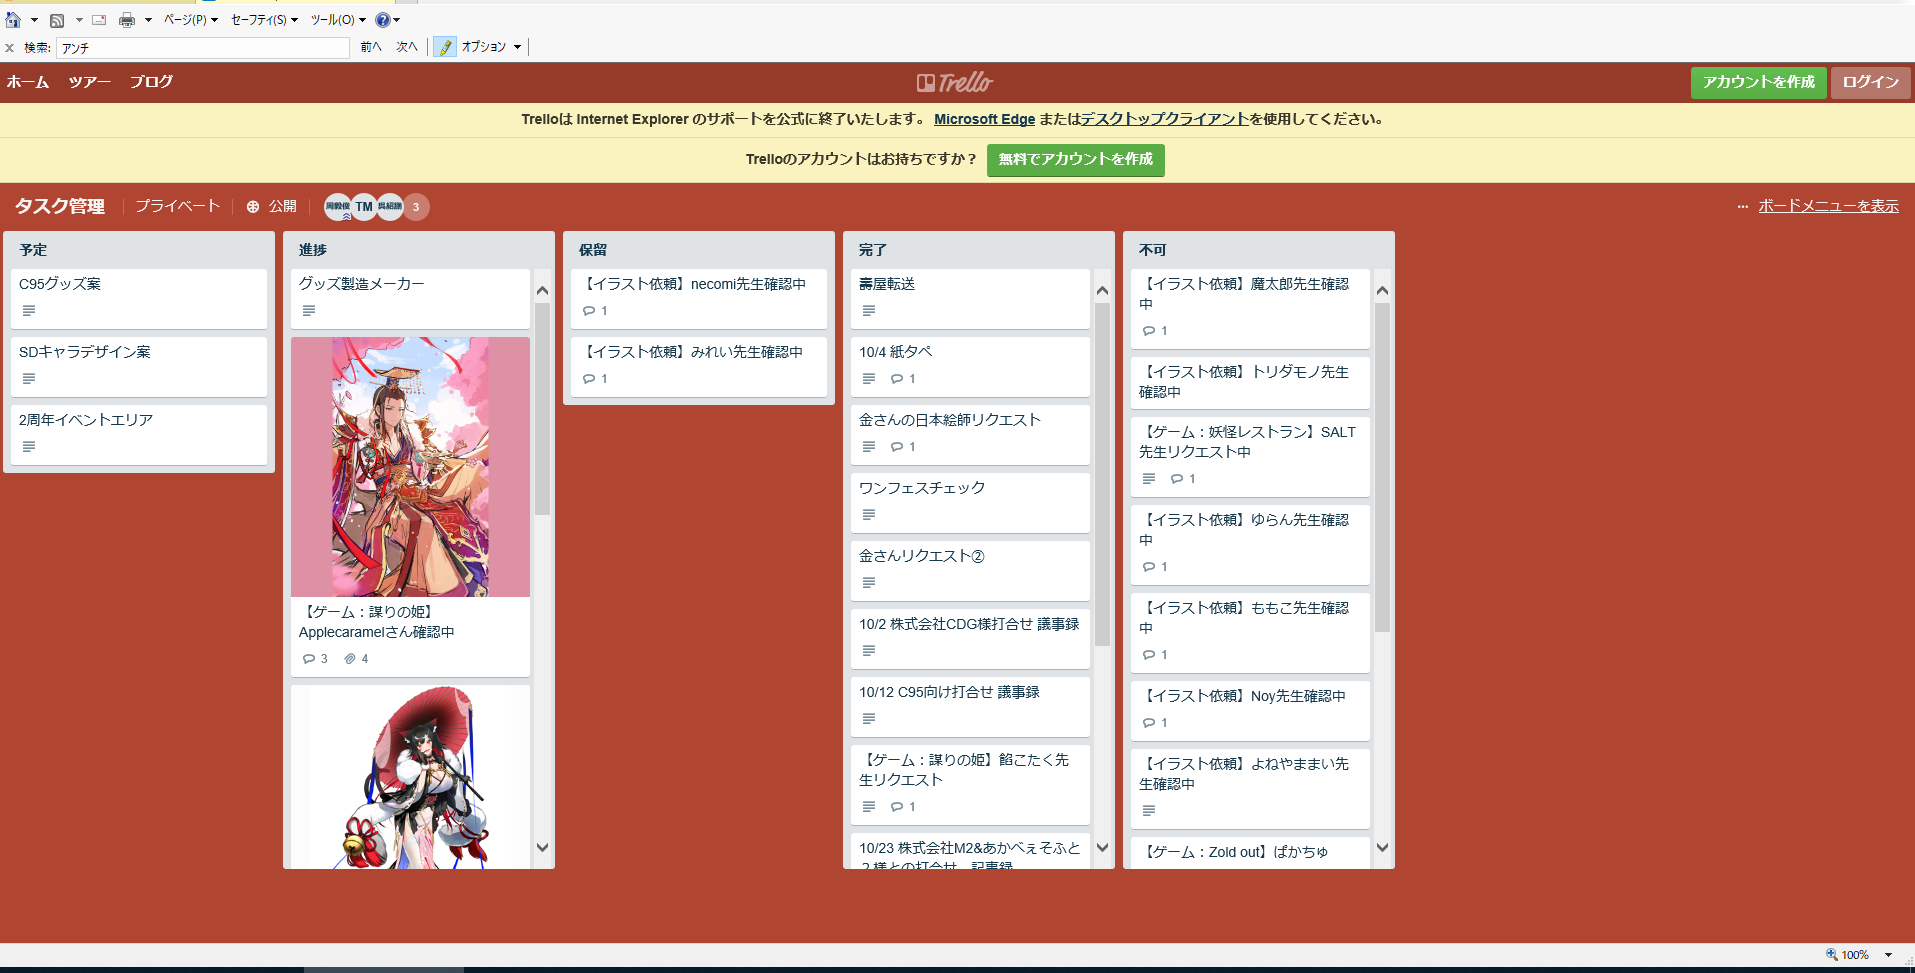Follow the デスクトップクライアント link
Screen dimensions: 1915x973
coord(1165,119)
